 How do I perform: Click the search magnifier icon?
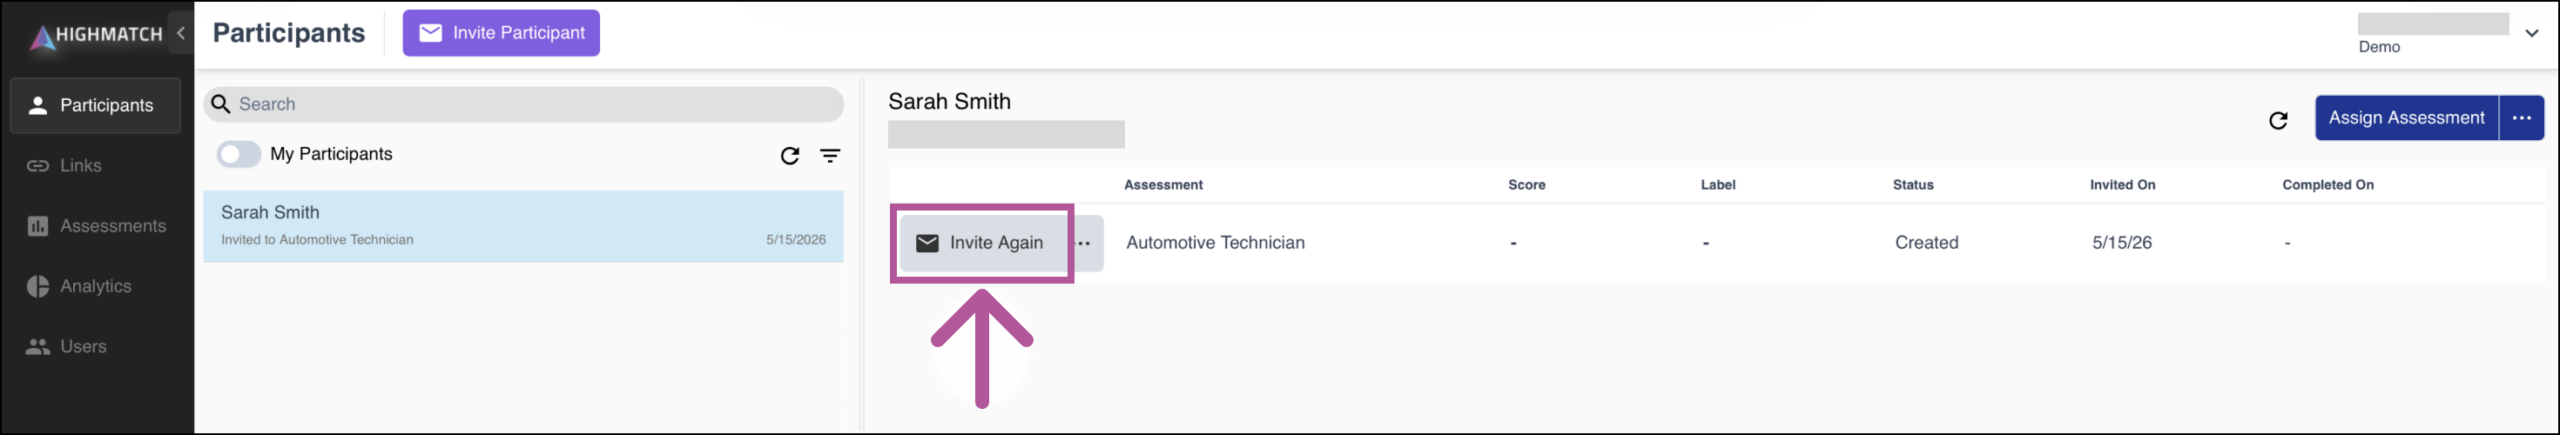(221, 104)
